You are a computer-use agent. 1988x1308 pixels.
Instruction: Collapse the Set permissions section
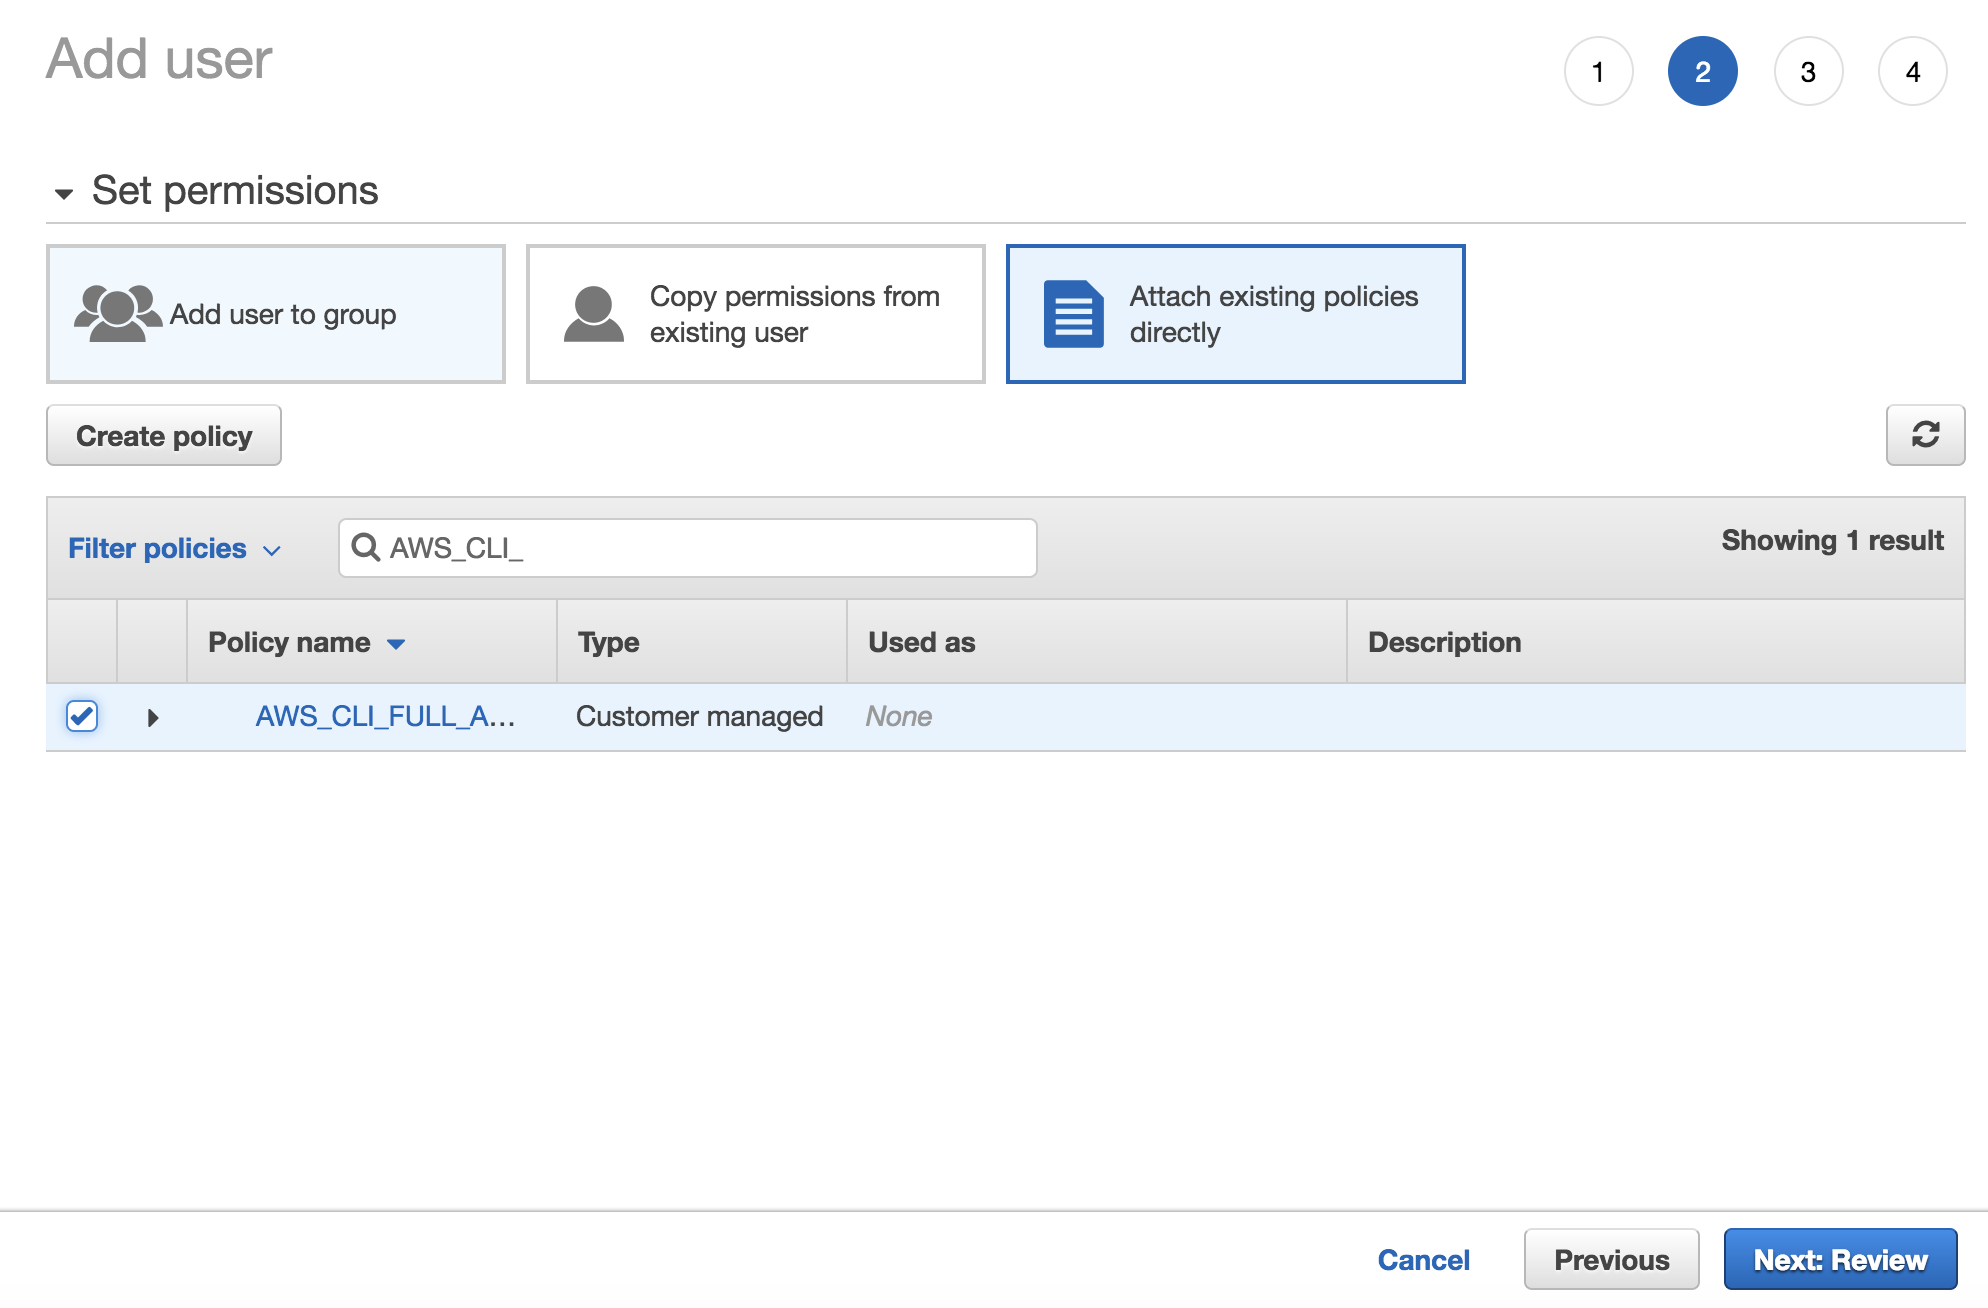tap(64, 192)
